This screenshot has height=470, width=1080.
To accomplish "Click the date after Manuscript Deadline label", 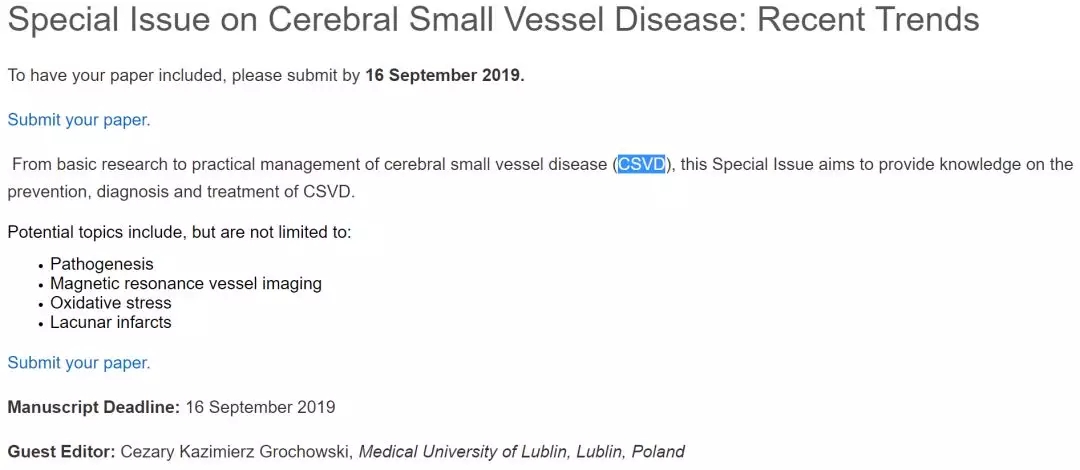I will tap(260, 407).
